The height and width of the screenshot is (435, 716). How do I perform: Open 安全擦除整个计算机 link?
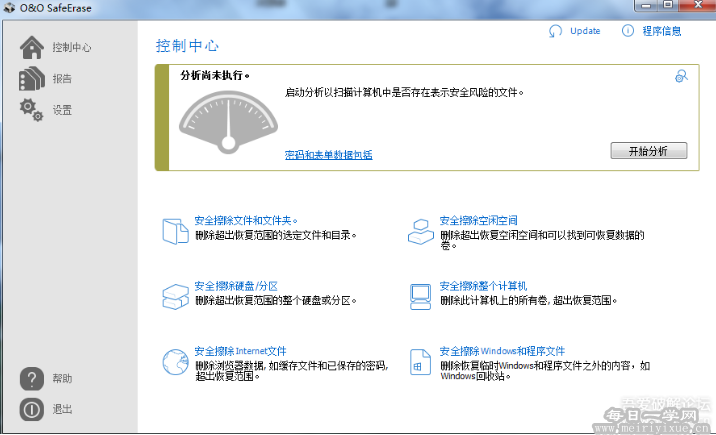[483, 286]
